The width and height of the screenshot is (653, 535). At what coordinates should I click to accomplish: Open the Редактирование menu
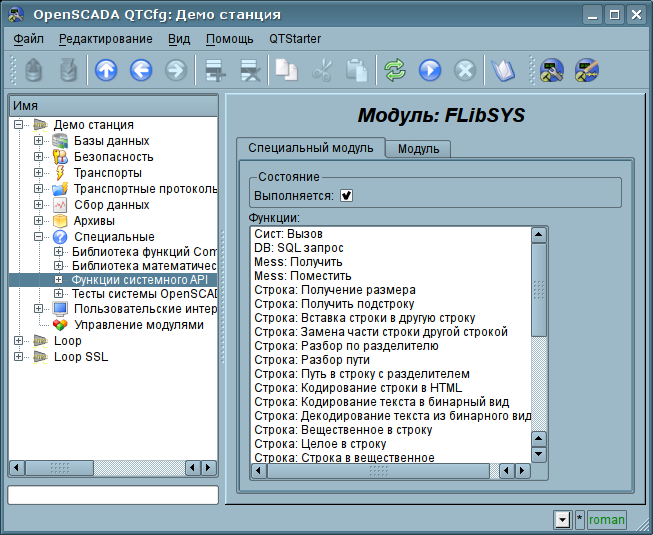point(105,39)
